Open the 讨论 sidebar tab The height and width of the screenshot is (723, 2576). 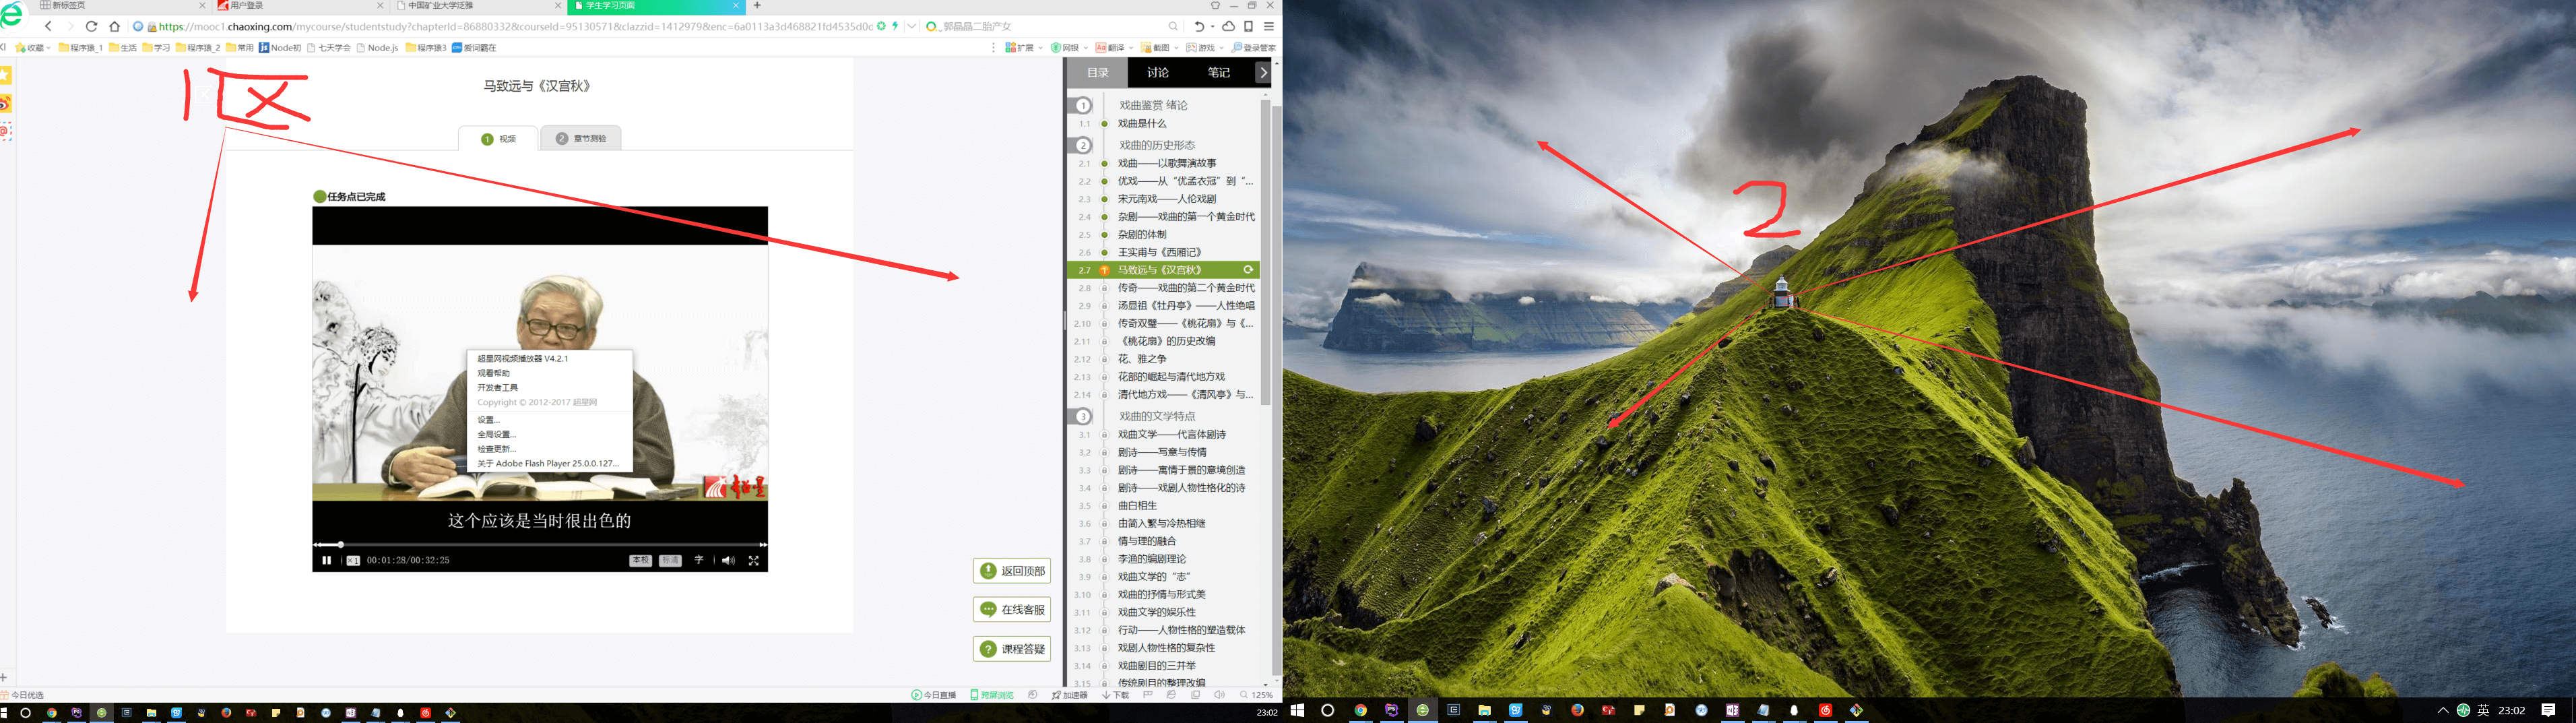(x=1158, y=72)
